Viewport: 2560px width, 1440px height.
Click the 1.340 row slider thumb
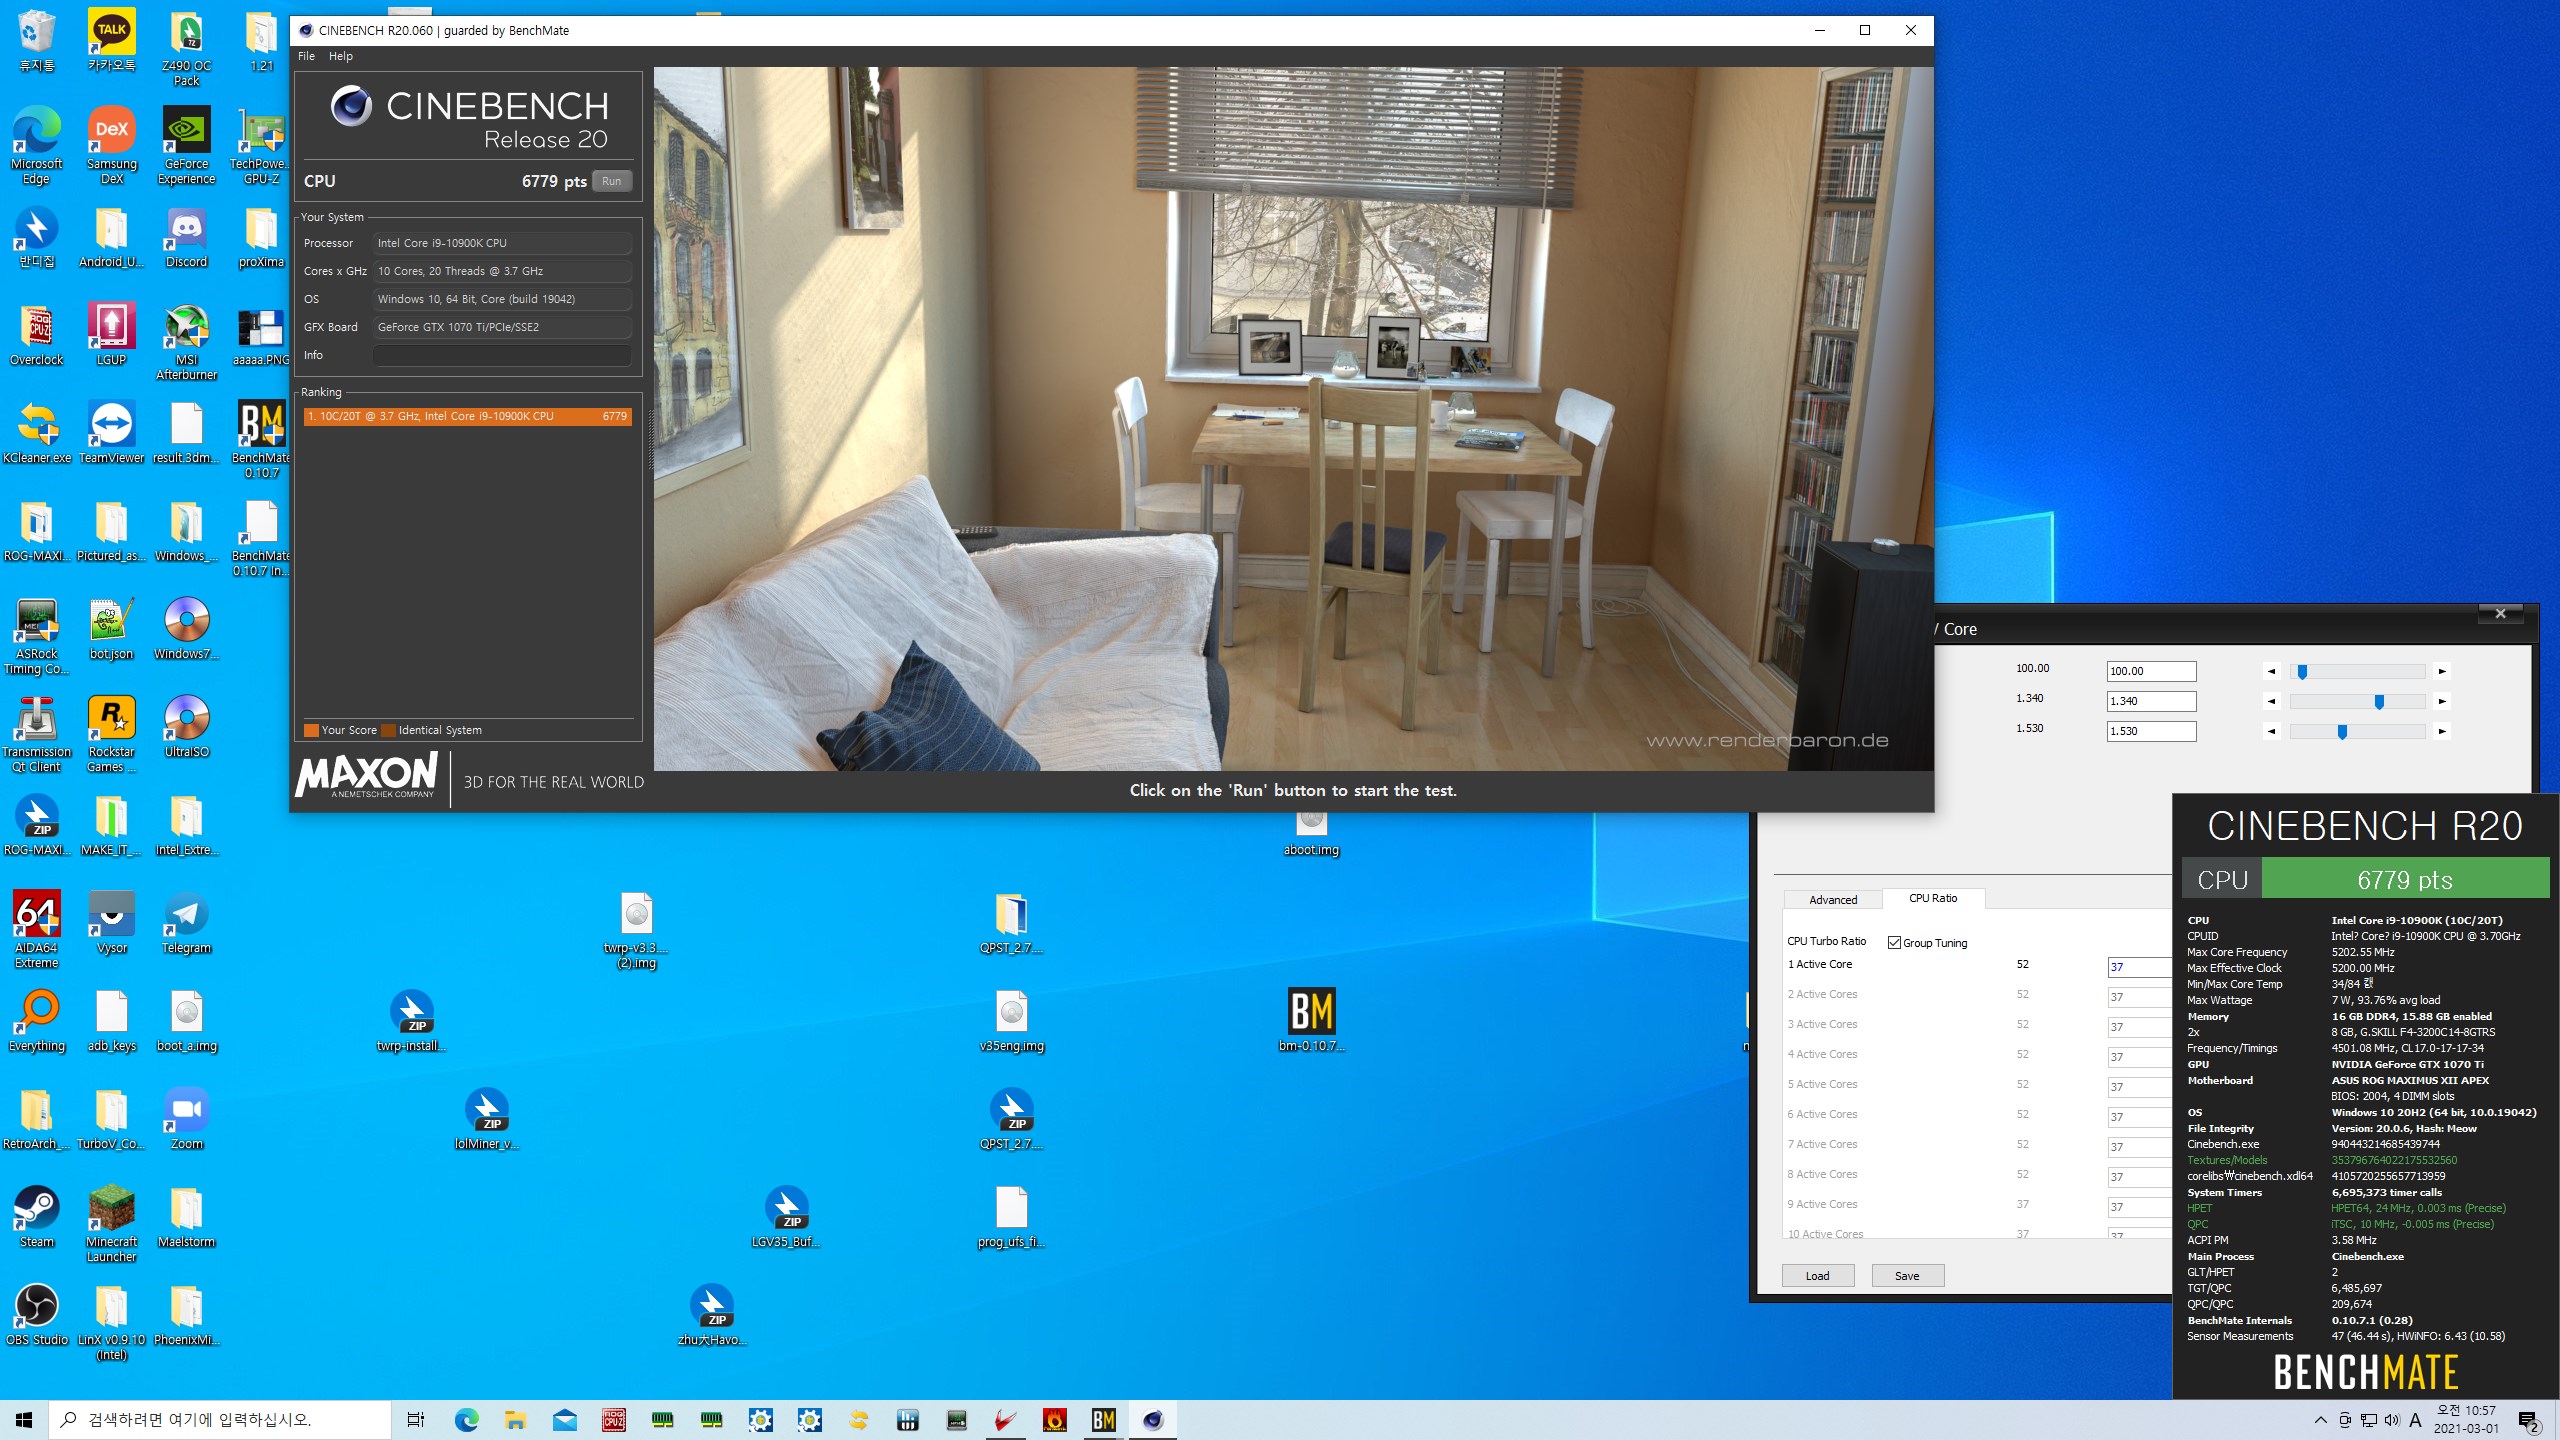click(x=2379, y=702)
